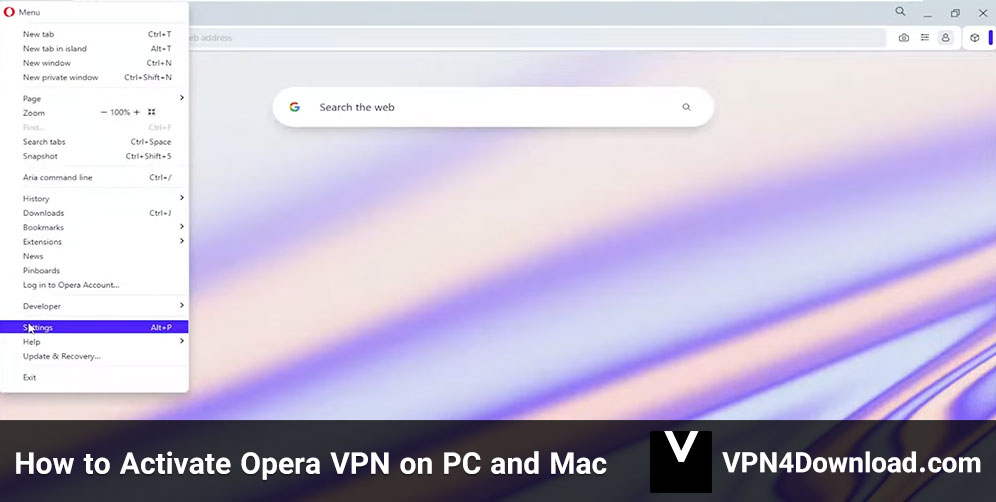Open the Snapshot camera icon in toolbar
This screenshot has width=996, height=502.
pyautogui.click(x=903, y=38)
